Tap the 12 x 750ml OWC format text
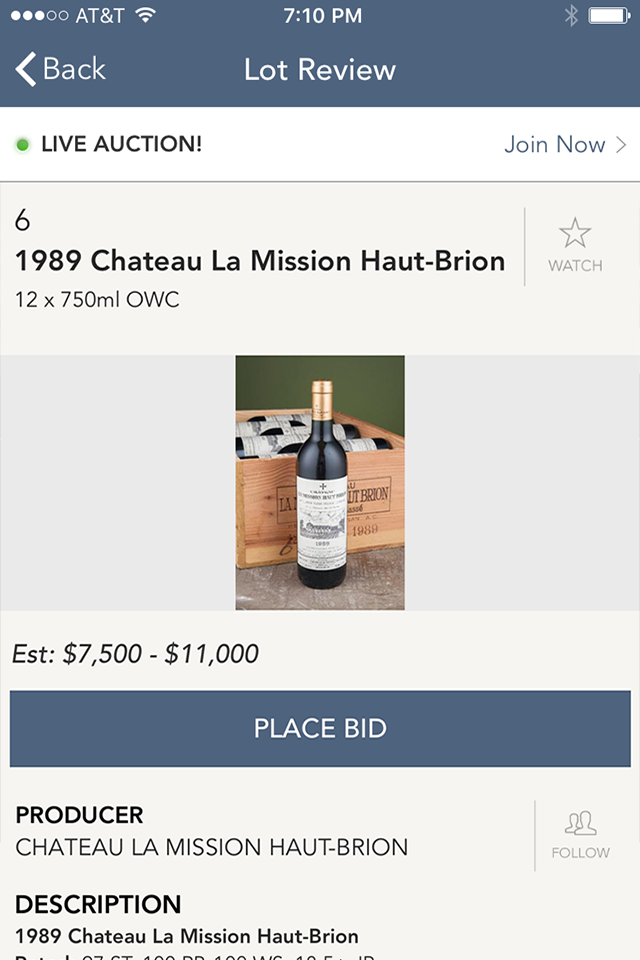 click(x=97, y=299)
